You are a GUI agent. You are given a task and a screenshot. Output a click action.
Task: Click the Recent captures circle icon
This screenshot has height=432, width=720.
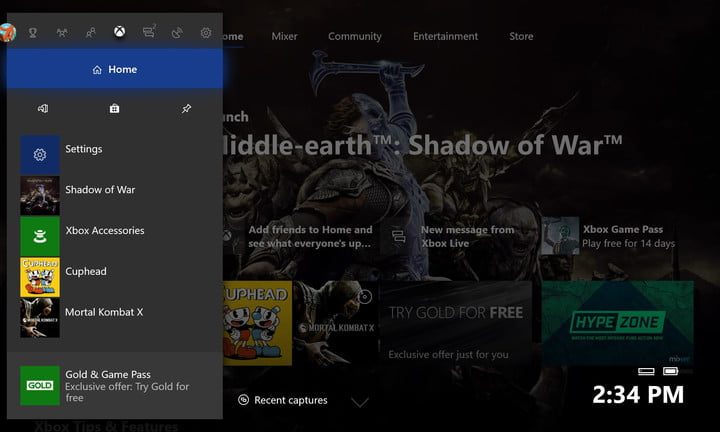(x=243, y=400)
